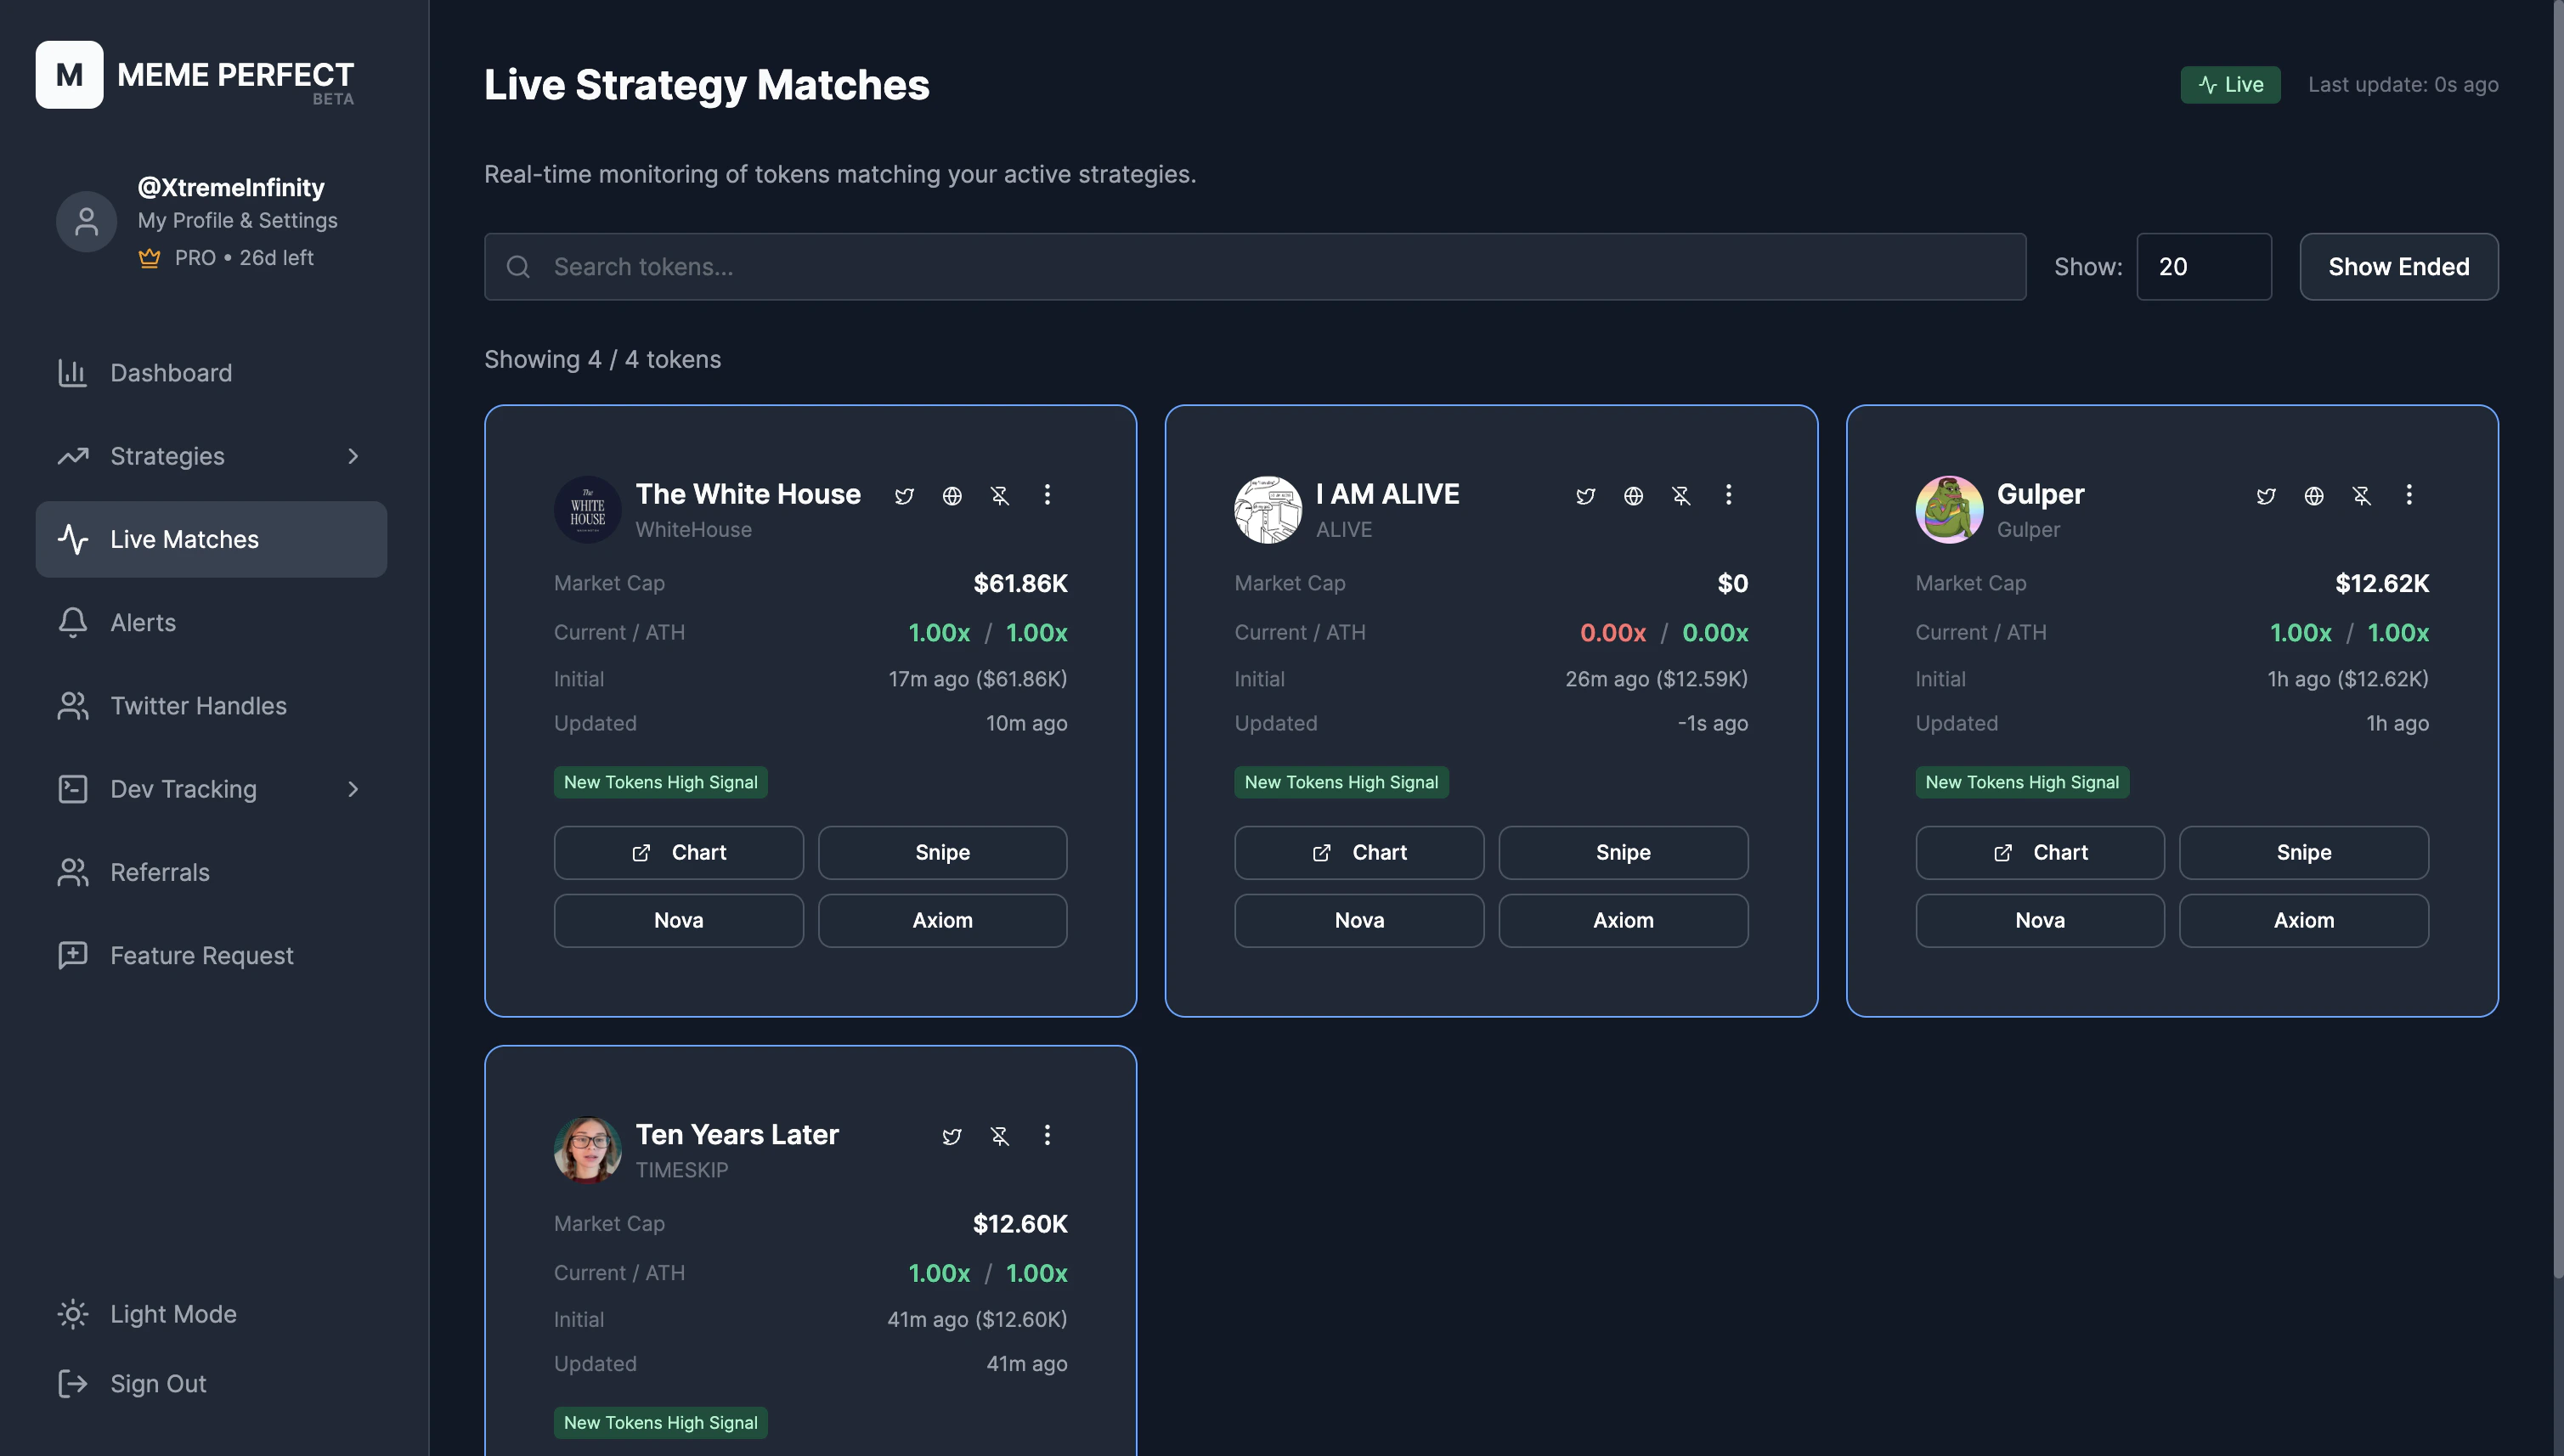Open Chart for Gulper token
Screen dimensions: 2564x1456
pos(2039,852)
